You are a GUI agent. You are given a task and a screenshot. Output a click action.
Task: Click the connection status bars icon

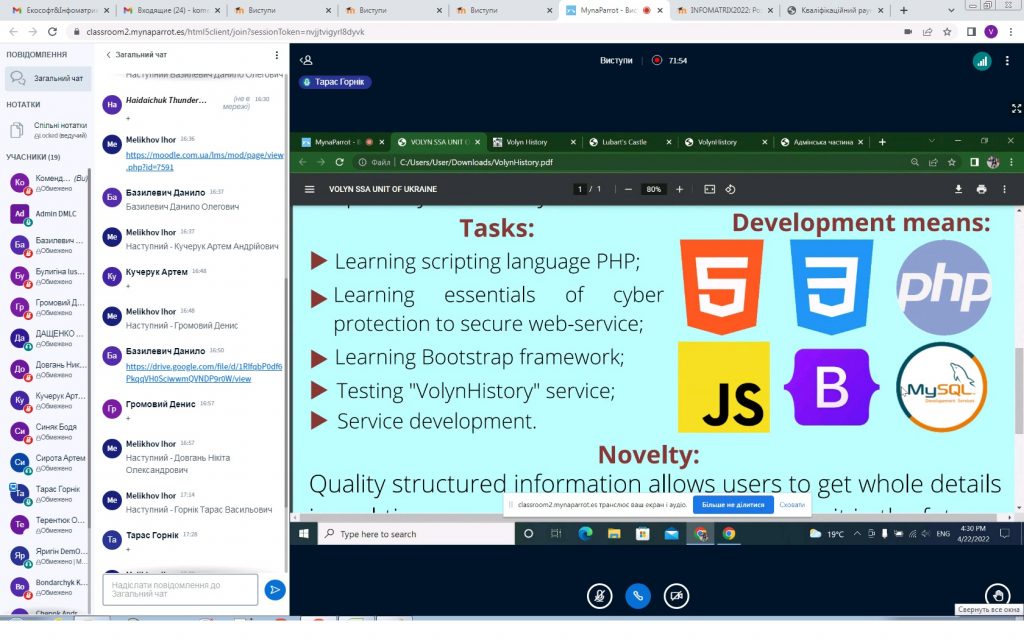(x=981, y=61)
